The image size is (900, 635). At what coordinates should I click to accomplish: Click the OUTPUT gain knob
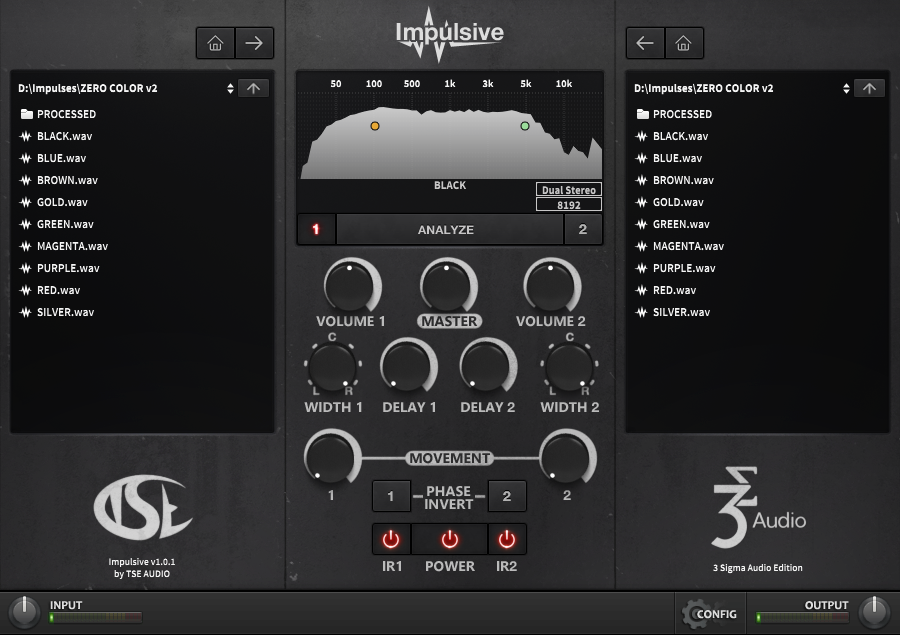point(874,611)
